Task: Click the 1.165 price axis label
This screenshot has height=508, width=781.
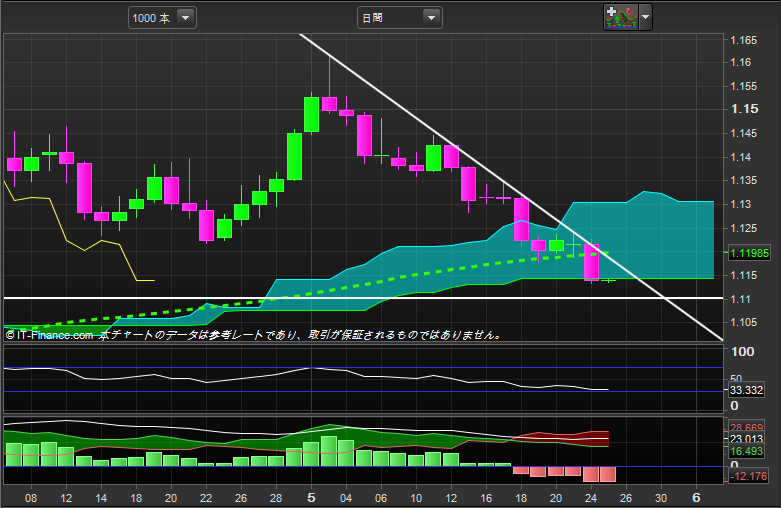Action: (743, 40)
